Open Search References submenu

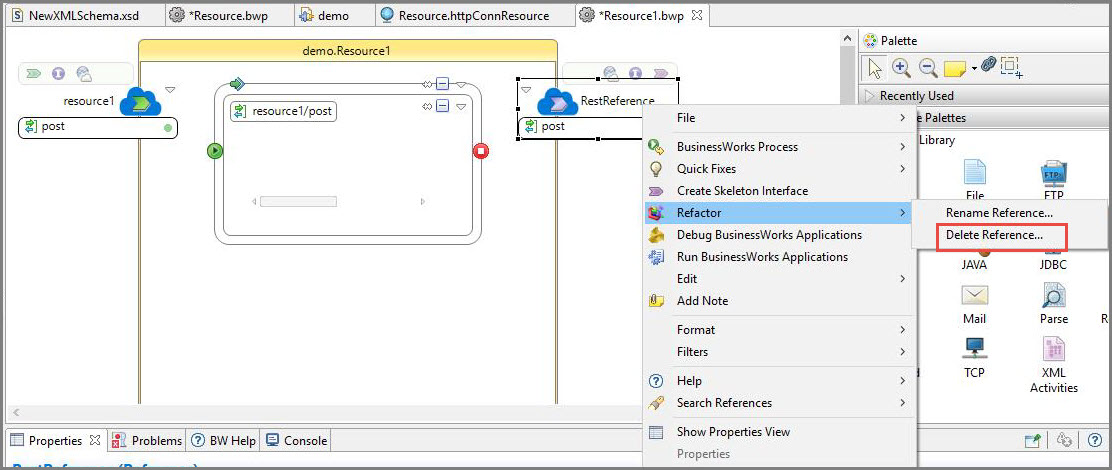[x=779, y=403]
